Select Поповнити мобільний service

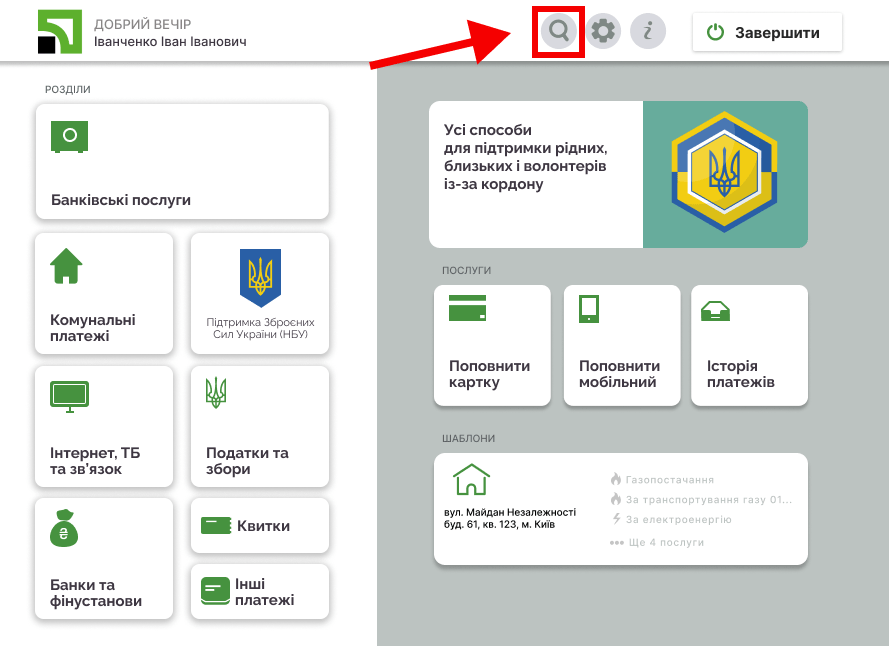tap(622, 345)
